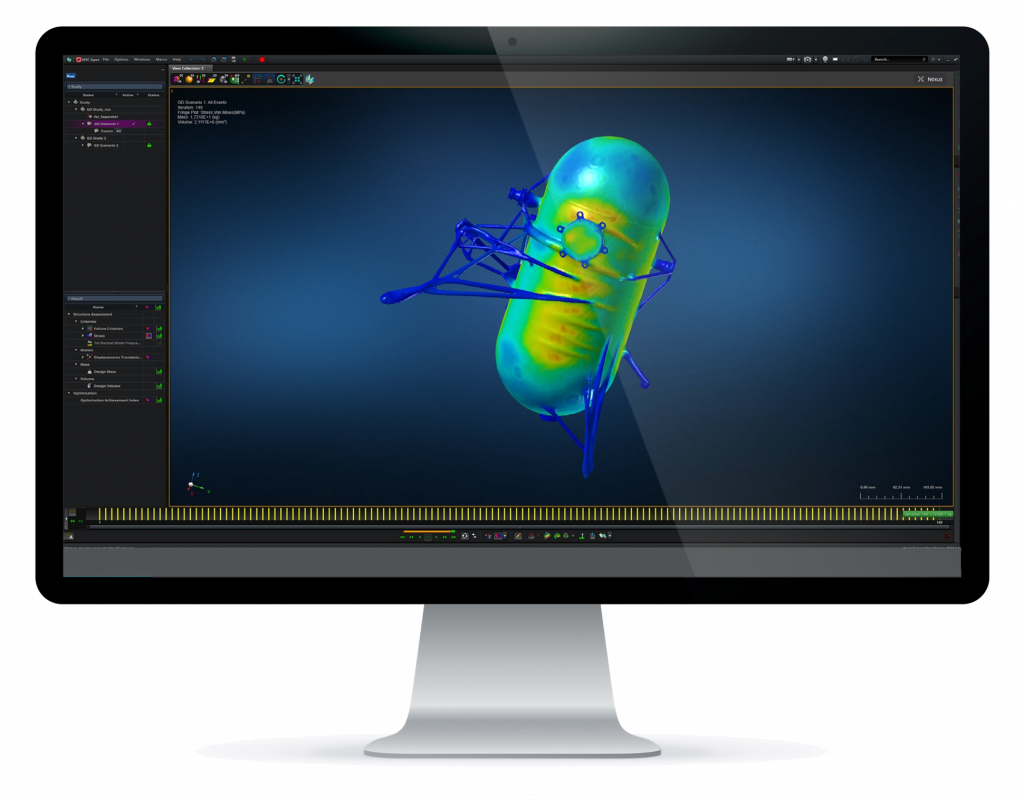
Task: Click the Post button above Study panel
Action: 70,75
